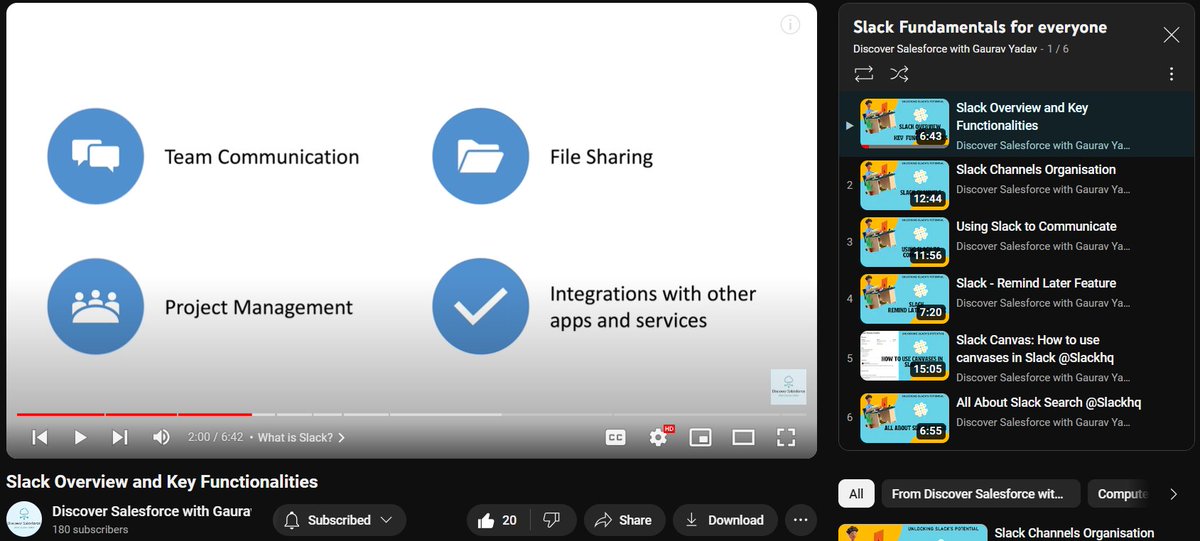
Task: Like the video with 20 likes
Action: point(499,520)
